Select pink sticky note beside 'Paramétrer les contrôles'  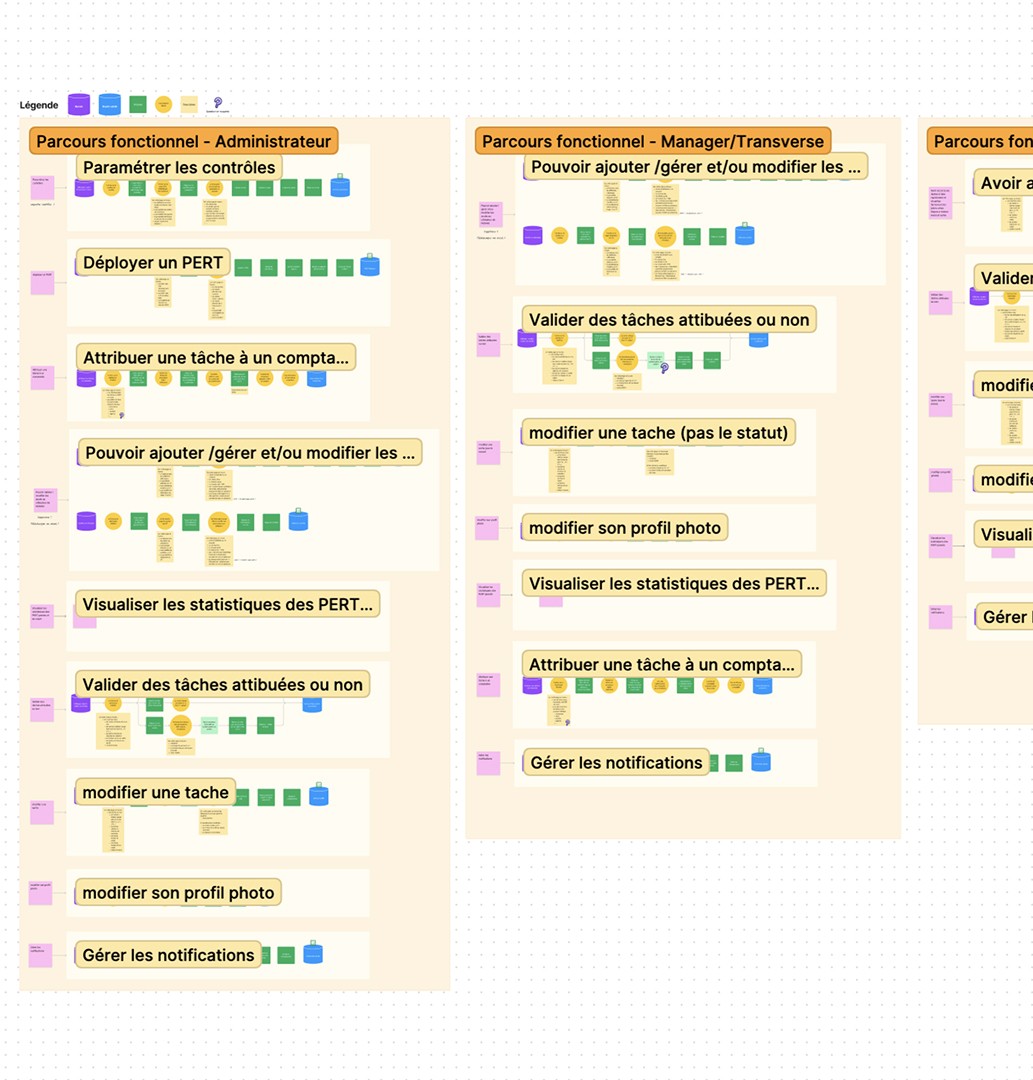coord(43,187)
